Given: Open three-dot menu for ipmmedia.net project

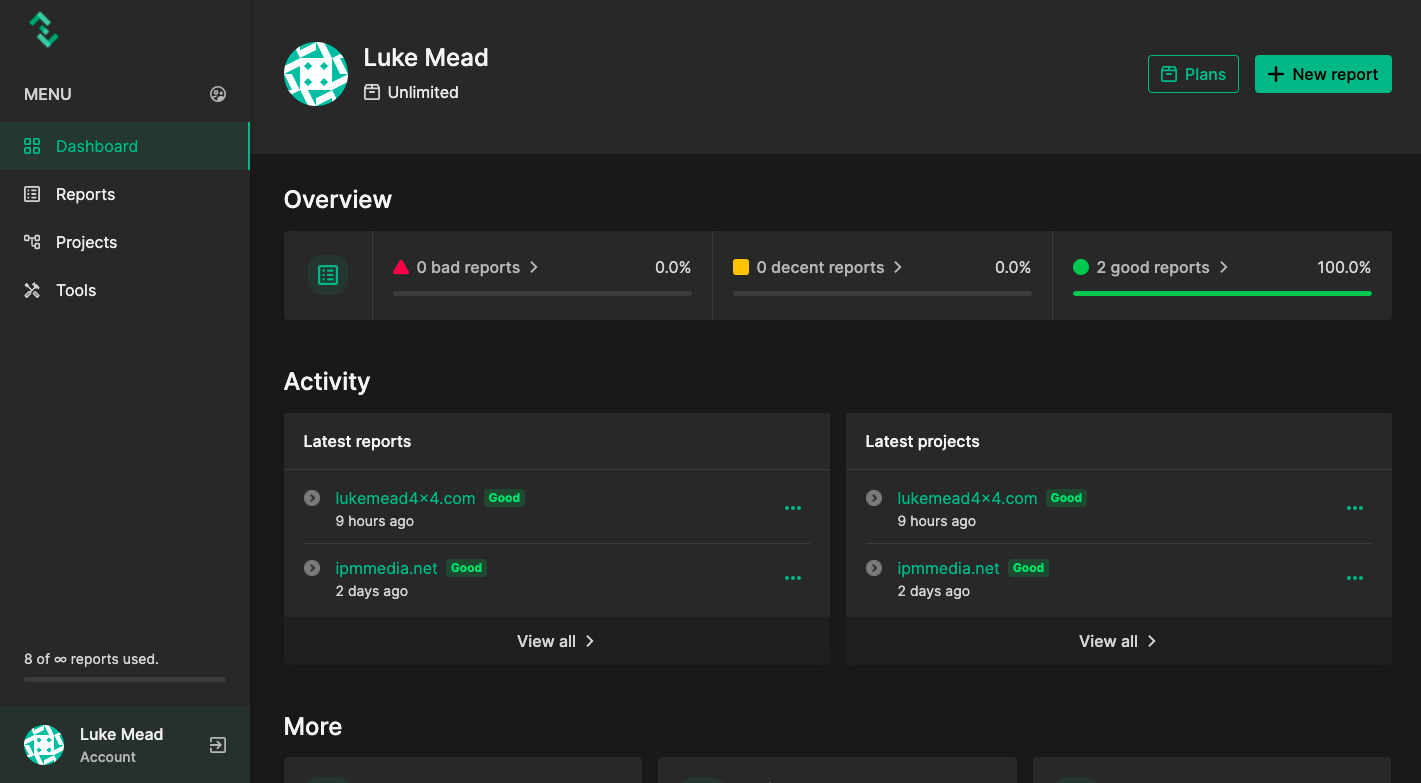Looking at the screenshot, I should (x=1355, y=578).
